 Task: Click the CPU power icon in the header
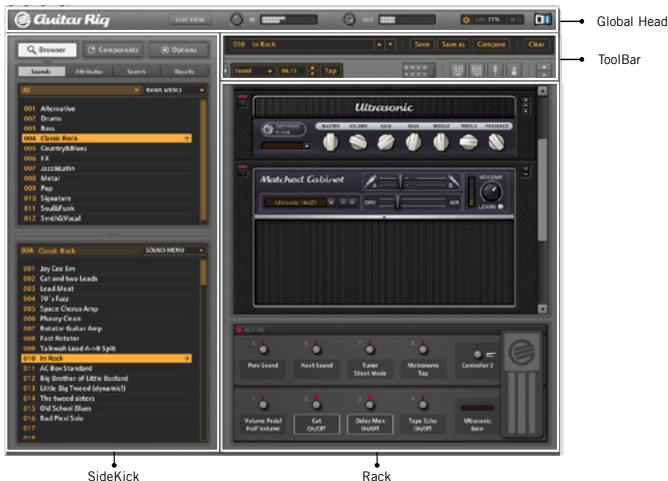(x=466, y=20)
